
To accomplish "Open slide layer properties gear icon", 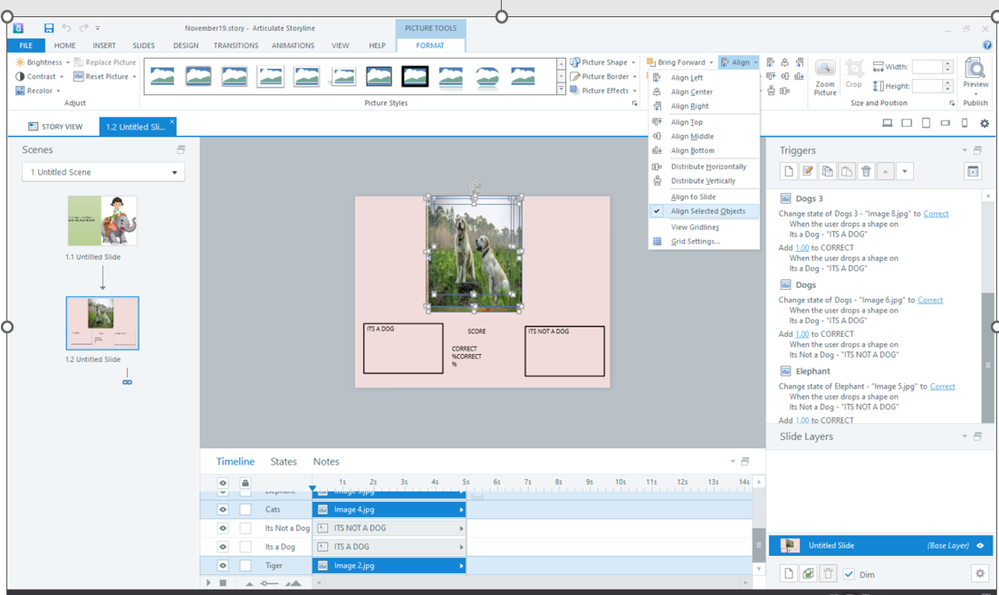I will tap(979, 573).
